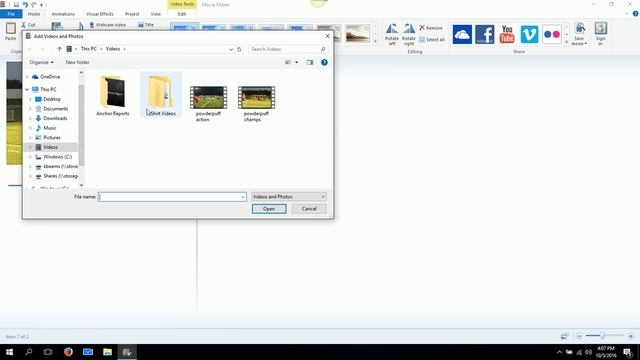This screenshot has height=360, width=640.
Task: Click the change view icon in dialog
Action: click(288, 62)
